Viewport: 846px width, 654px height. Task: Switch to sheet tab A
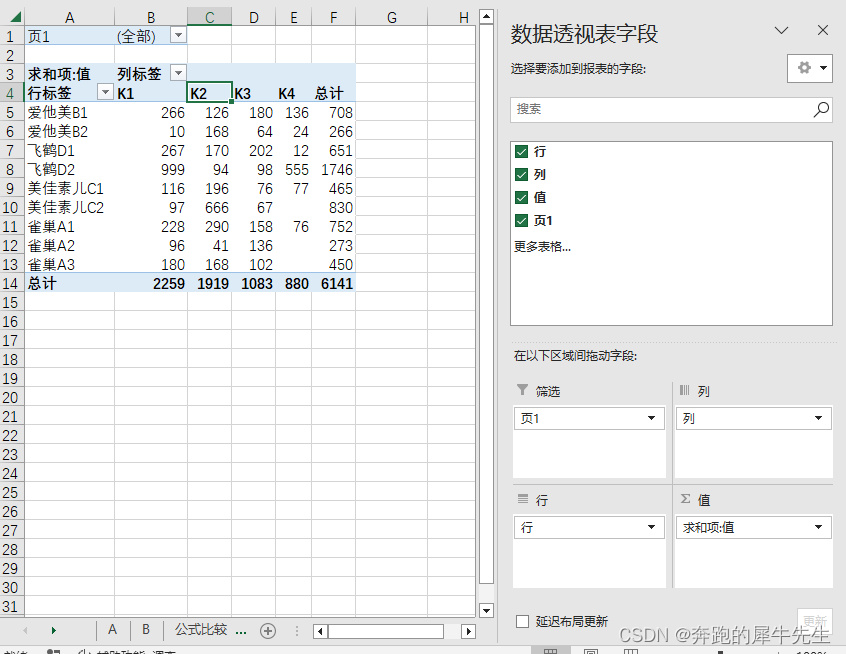112,630
